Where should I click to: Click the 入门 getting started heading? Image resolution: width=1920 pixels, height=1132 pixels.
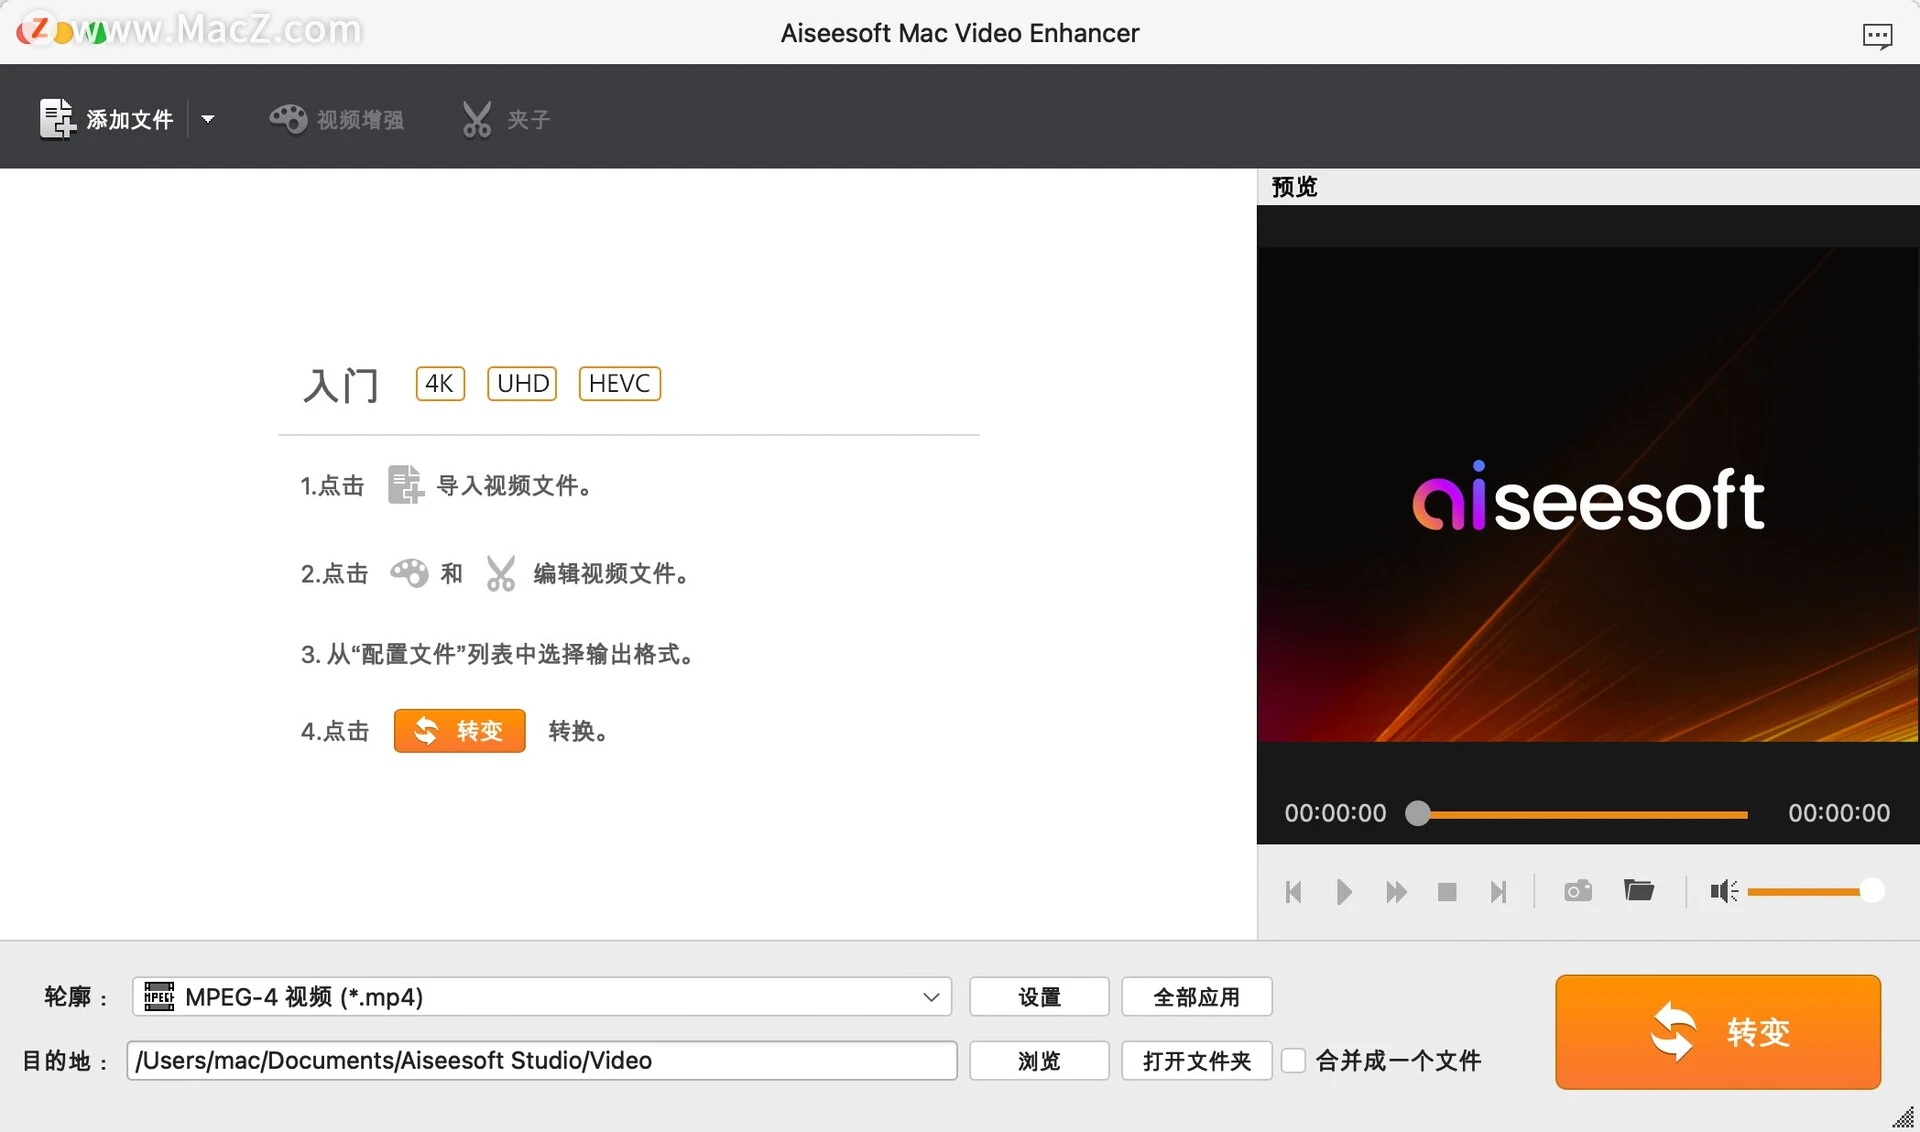341,385
